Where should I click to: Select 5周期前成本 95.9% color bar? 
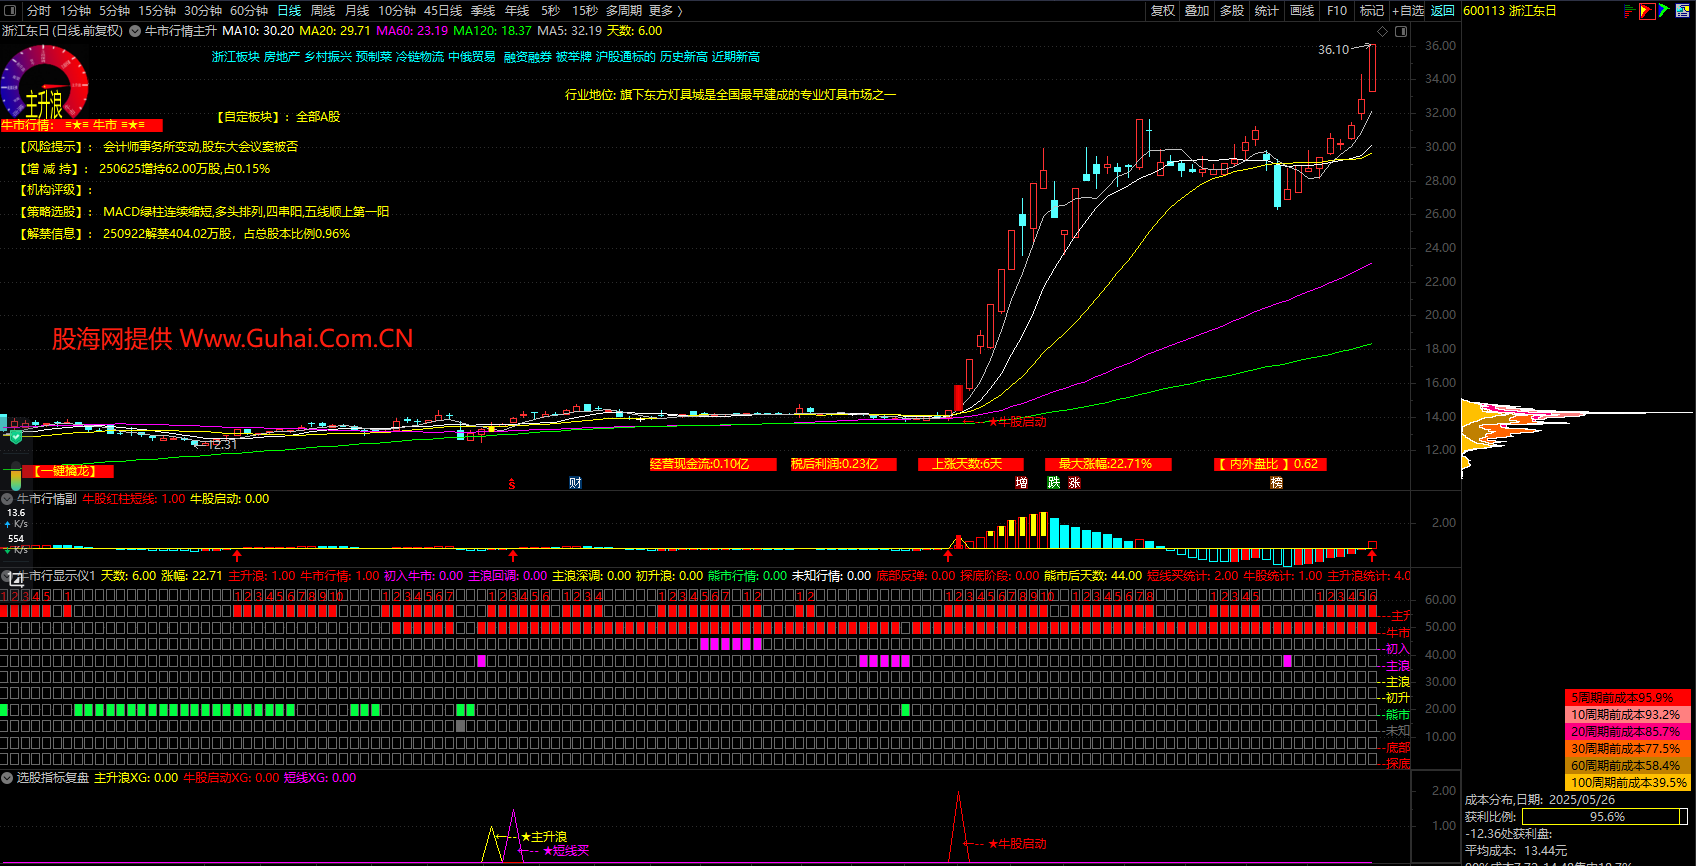coord(1627,697)
